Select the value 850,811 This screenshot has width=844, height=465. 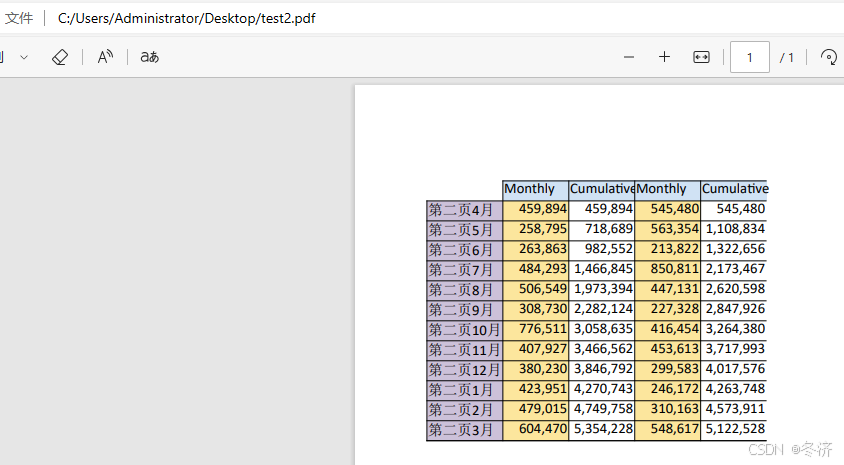tap(674, 269)
